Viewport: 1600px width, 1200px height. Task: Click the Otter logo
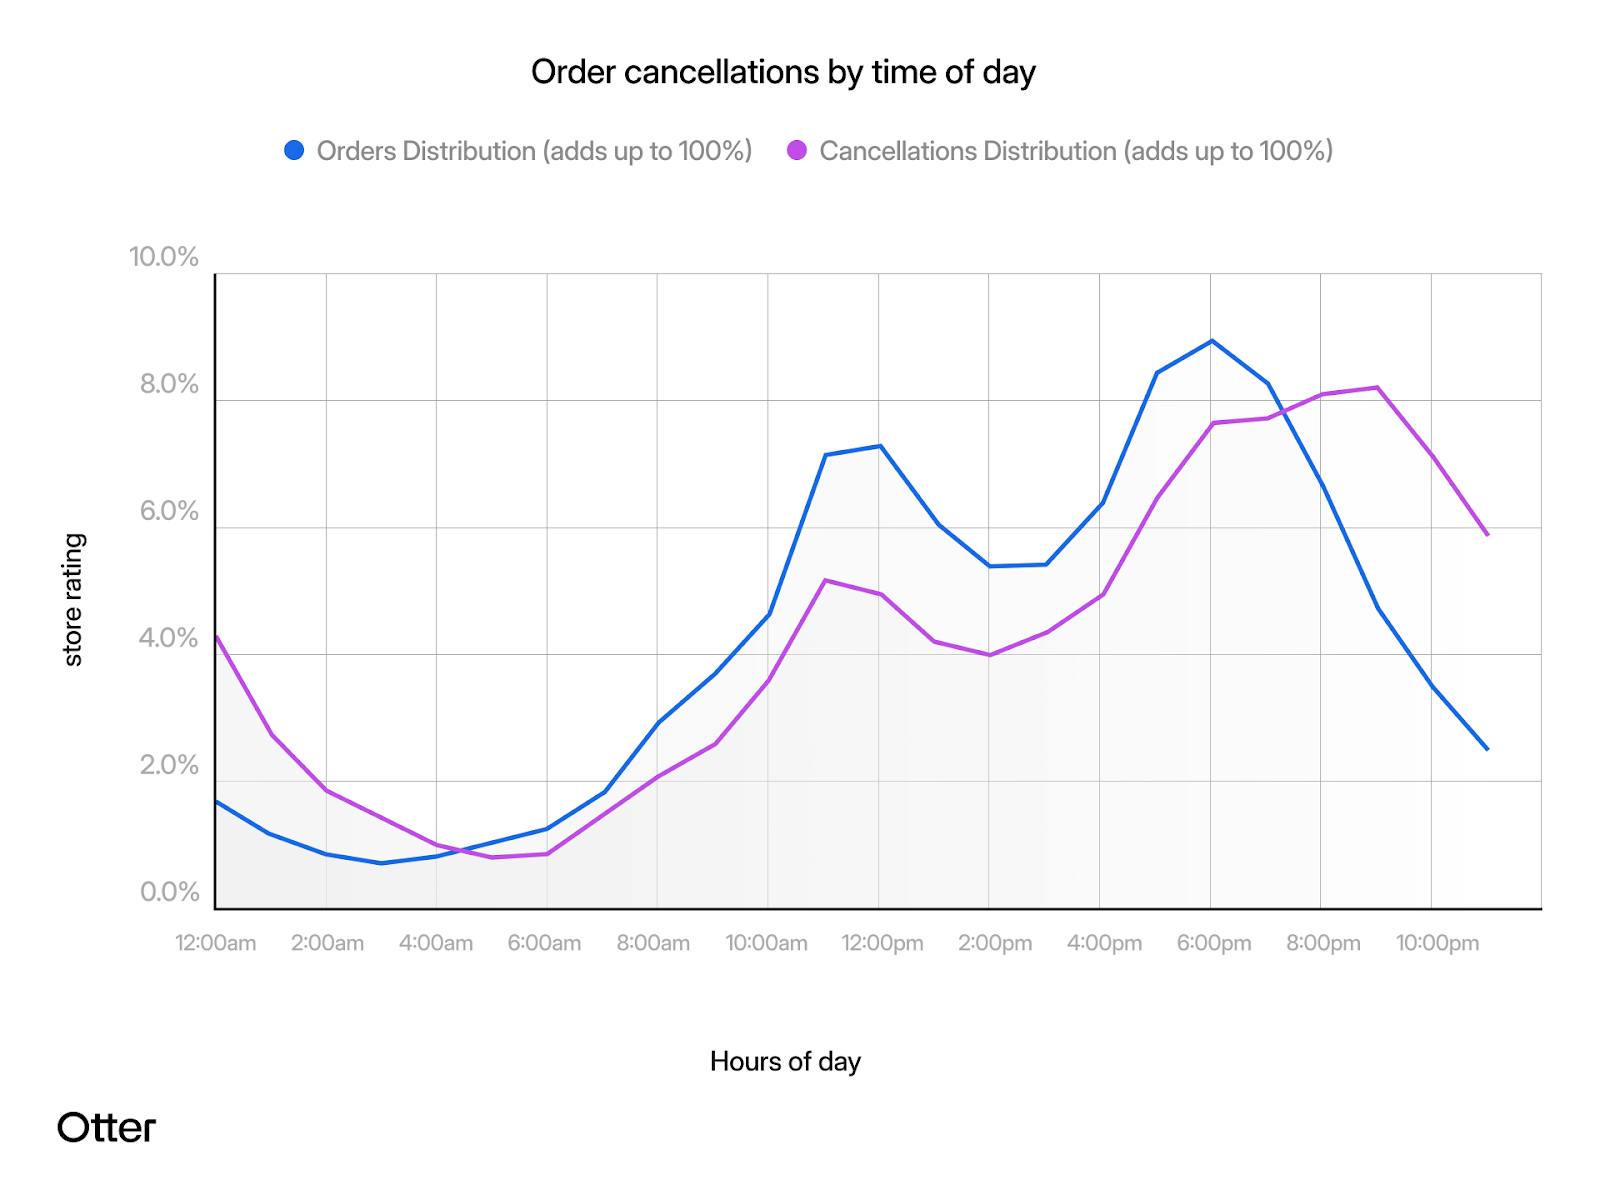pyautogui.click(x=107, y=1127)
